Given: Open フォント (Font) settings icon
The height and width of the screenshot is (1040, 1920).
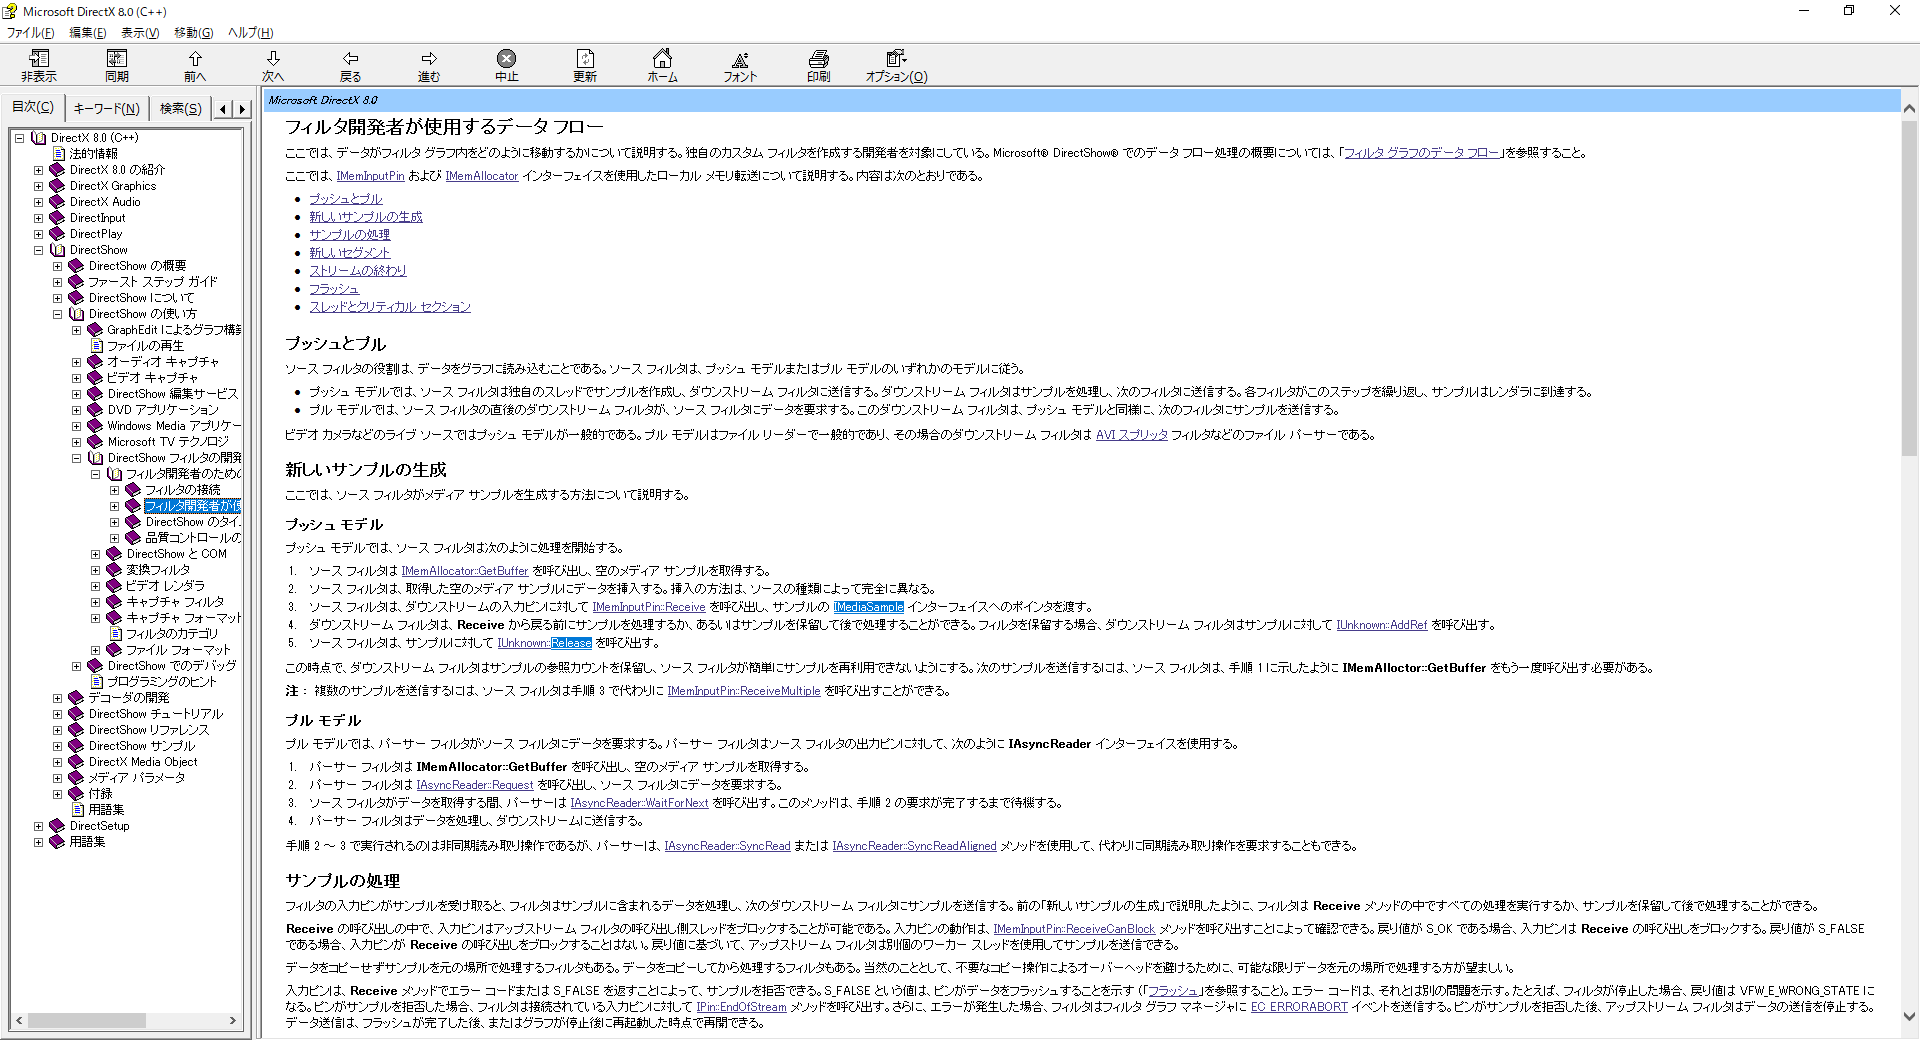Looking at the screenshot, I should pyautogui.click(x=740, y=59).
